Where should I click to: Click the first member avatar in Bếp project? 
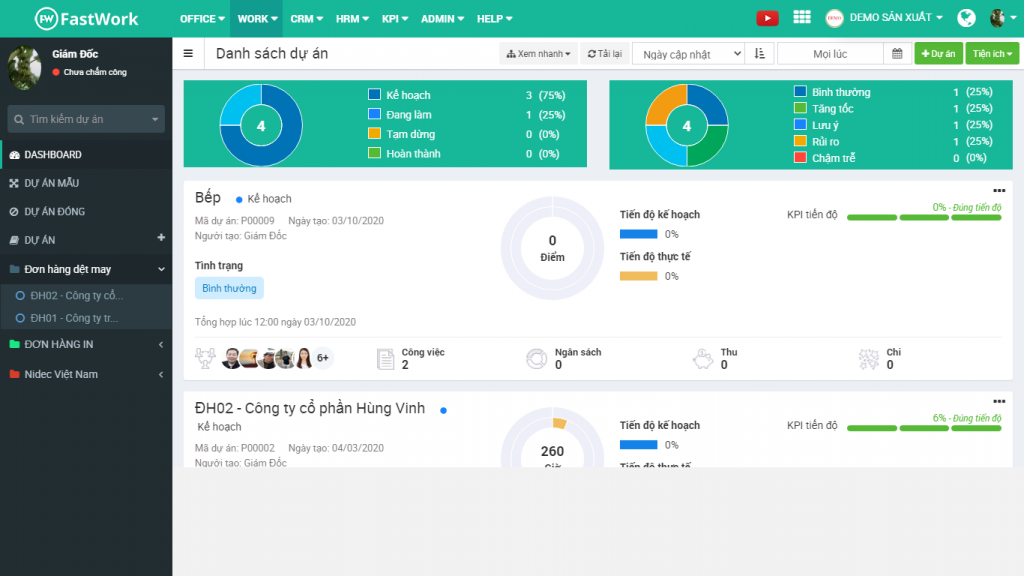[x=230, y=358]
